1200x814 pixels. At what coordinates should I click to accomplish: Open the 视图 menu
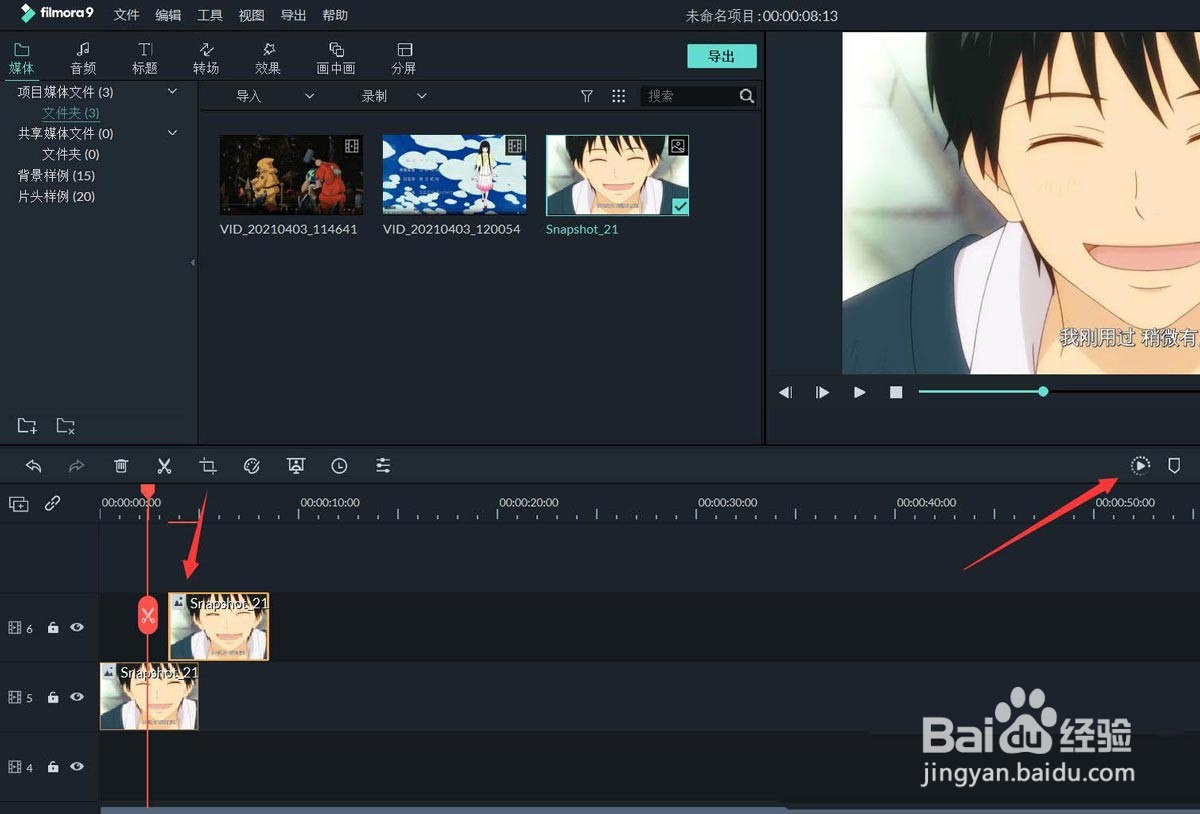point(252,15)
